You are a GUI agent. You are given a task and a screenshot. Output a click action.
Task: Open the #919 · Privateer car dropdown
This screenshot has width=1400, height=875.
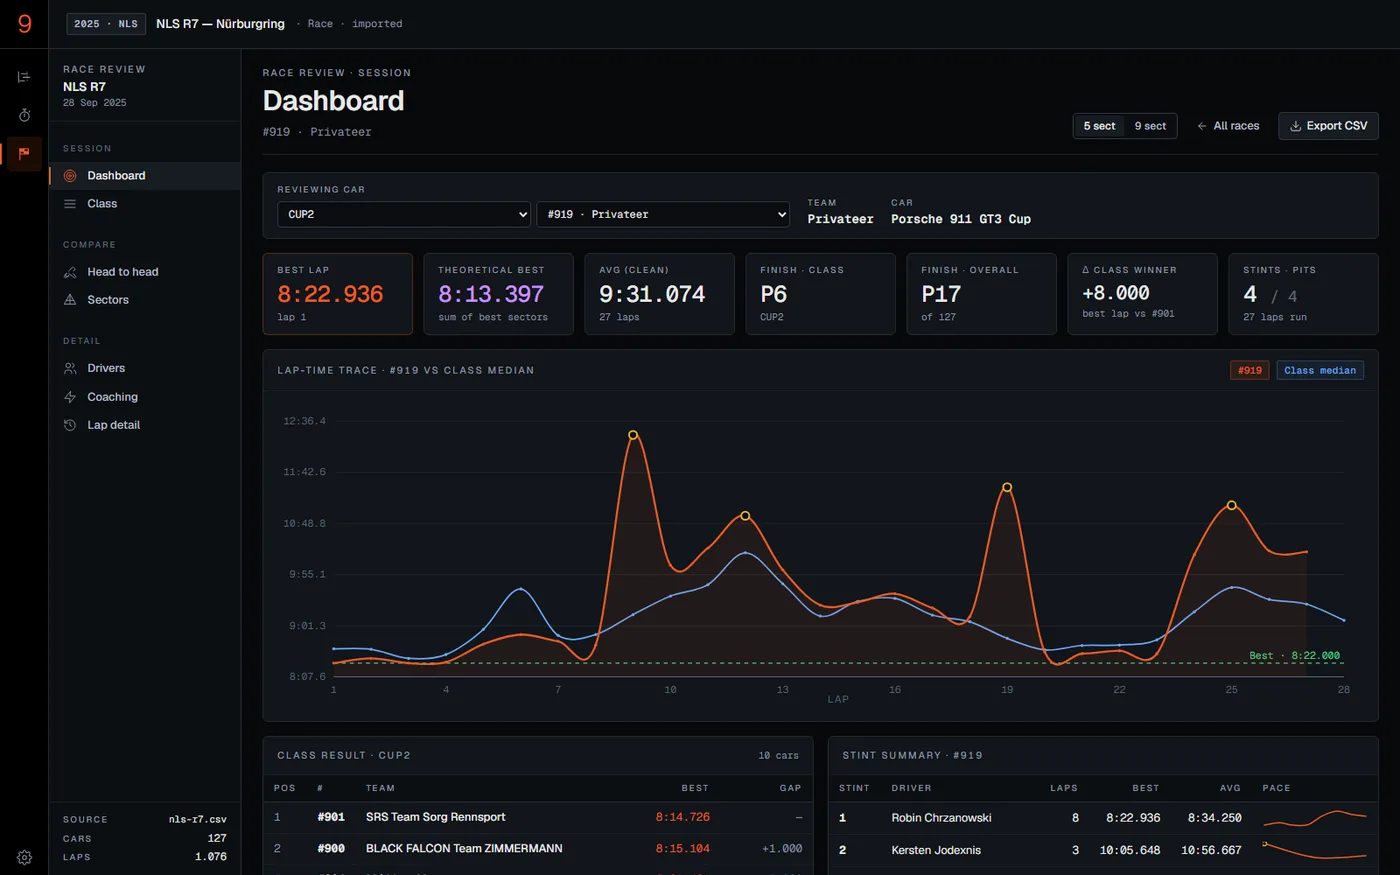coord(663,214)
